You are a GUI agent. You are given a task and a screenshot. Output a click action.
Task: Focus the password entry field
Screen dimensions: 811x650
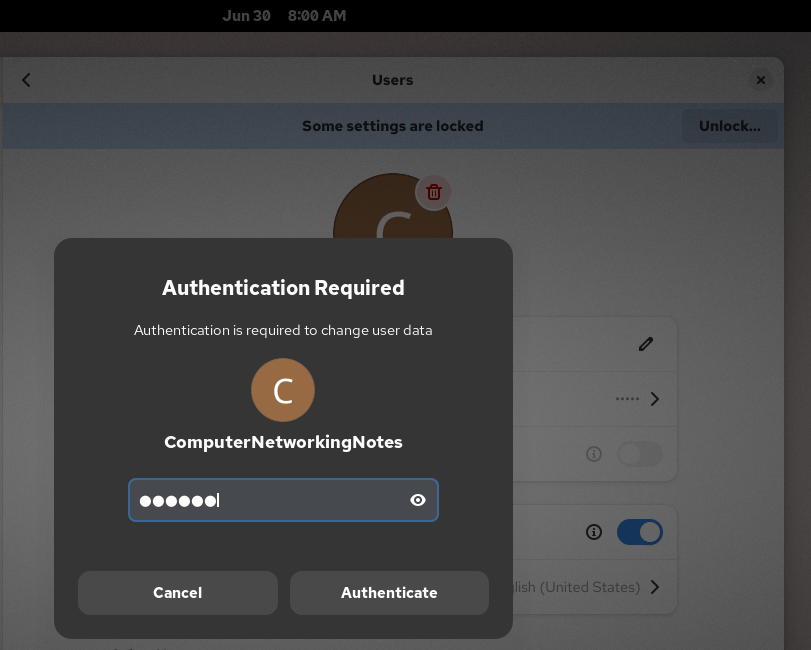(283, 500)
